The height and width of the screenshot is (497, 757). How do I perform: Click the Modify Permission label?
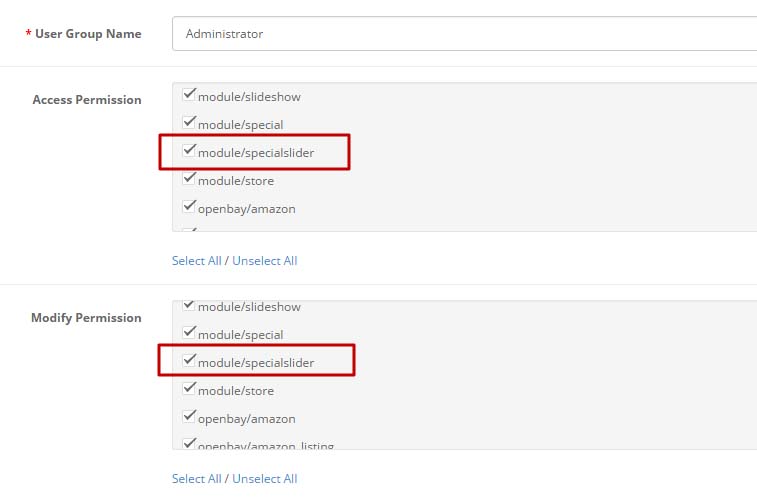(86, 318)
